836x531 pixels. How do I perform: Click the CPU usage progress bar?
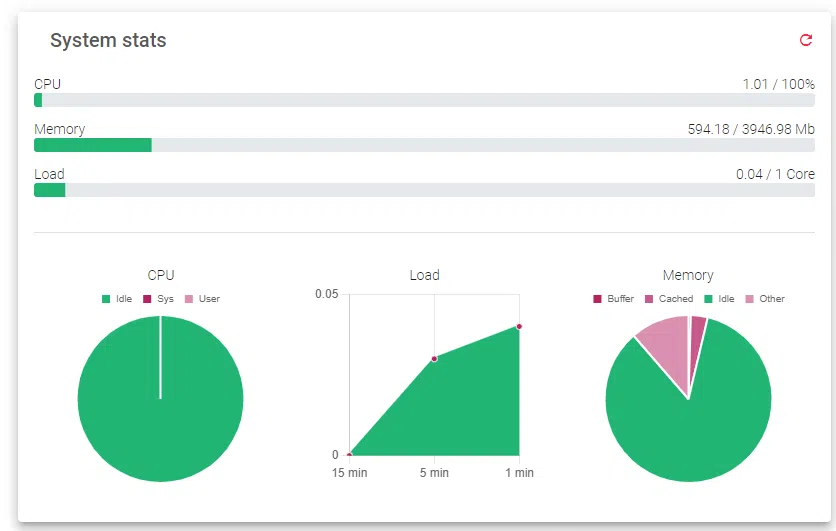pos(424,100)
